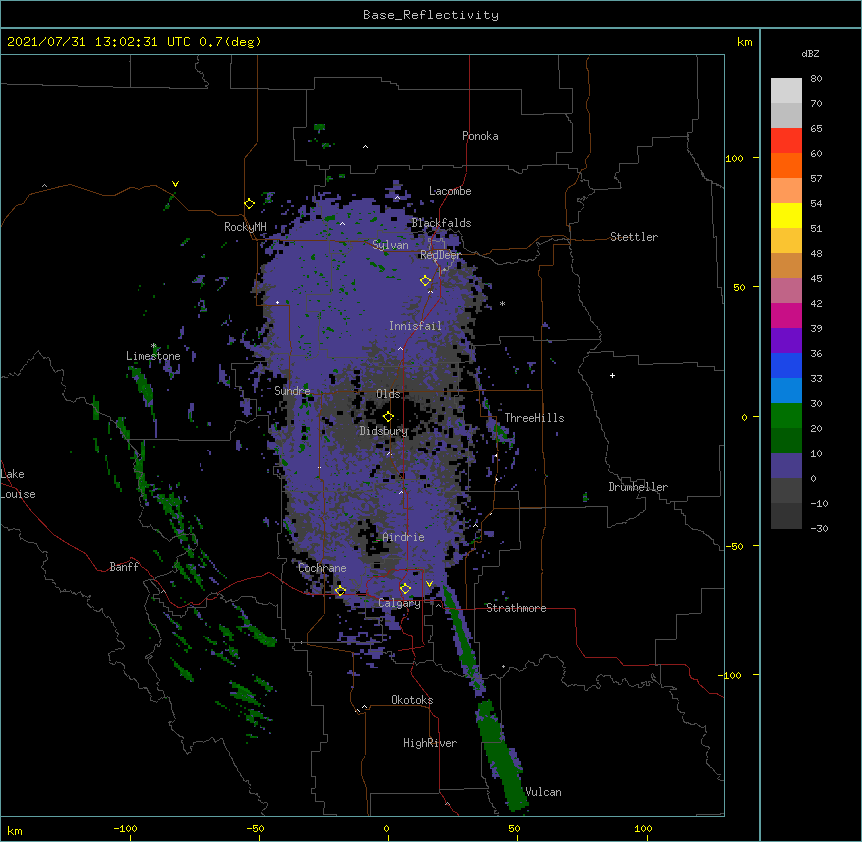Click the yellow station marker under Cochrane
This screenshot has height=842, width=862.
coord(340,590)
